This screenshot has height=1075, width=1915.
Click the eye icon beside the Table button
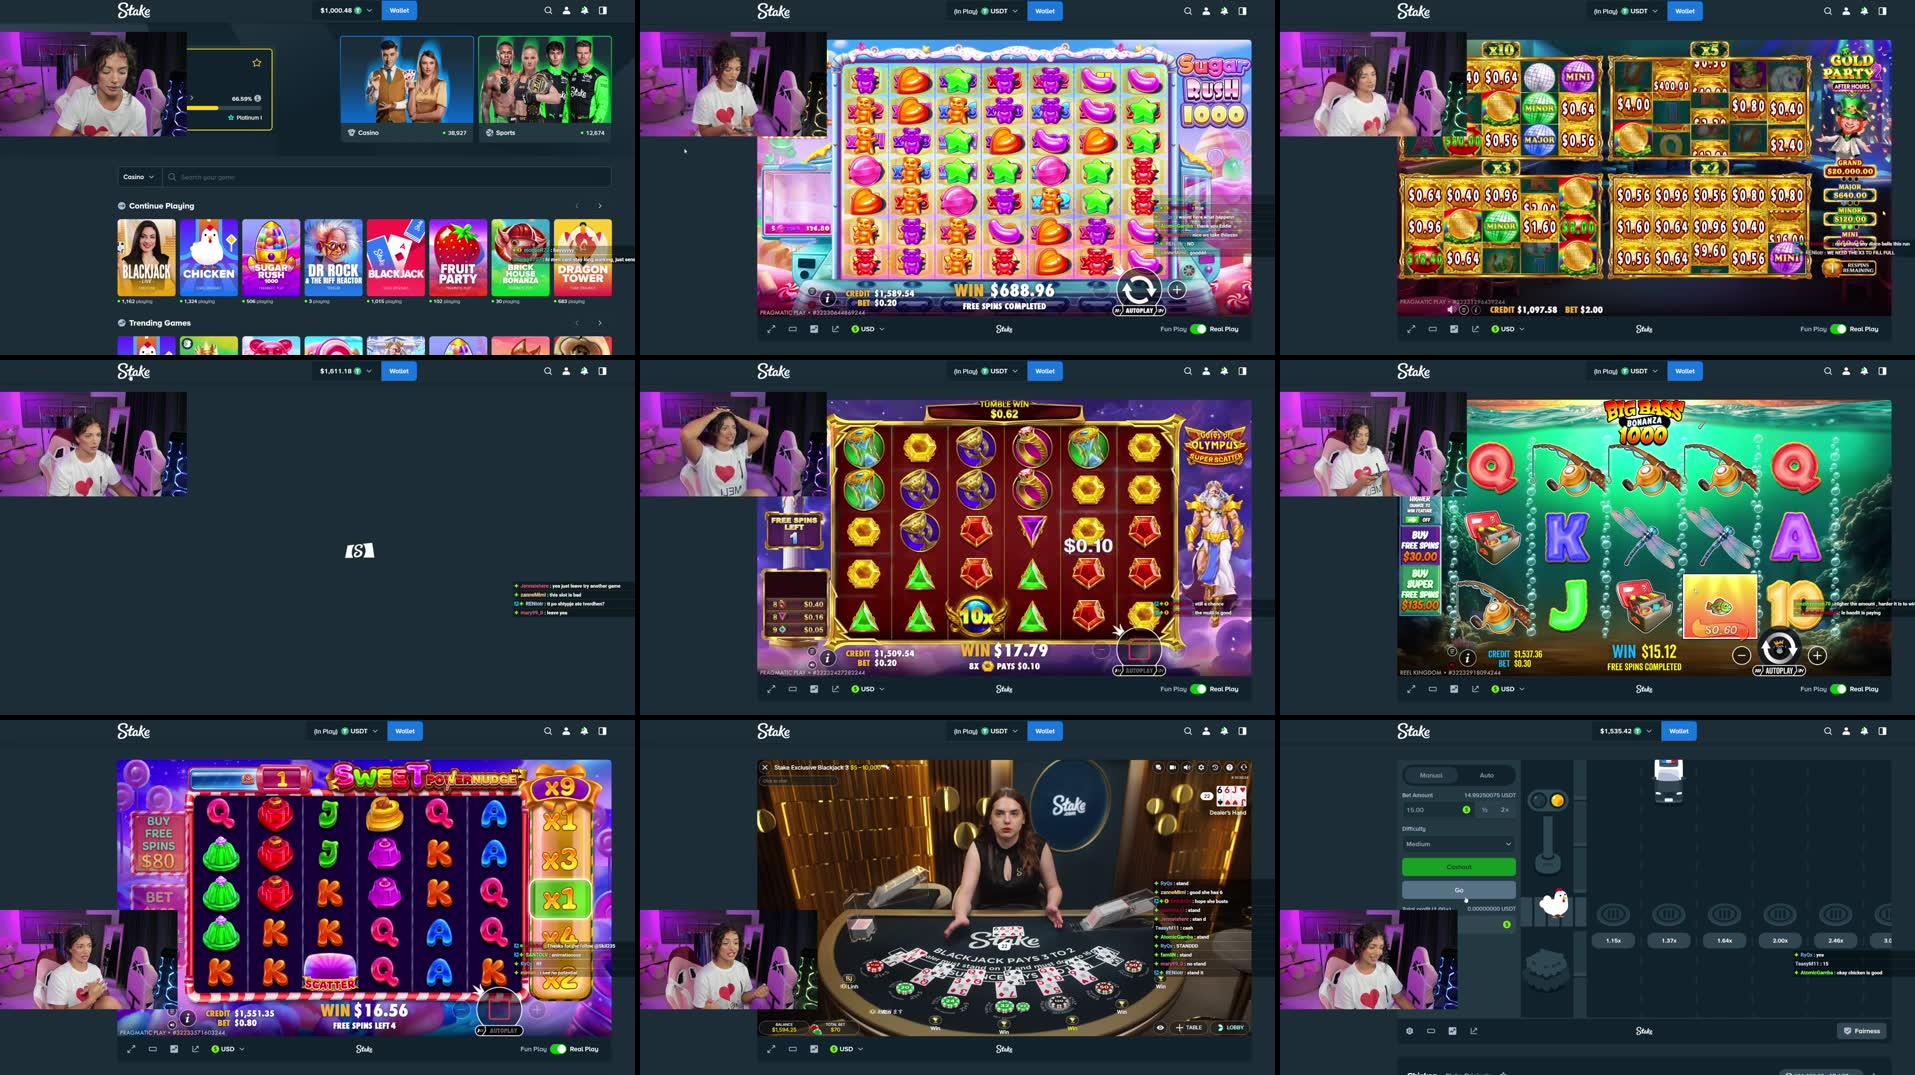(x=1160, y=1027)
